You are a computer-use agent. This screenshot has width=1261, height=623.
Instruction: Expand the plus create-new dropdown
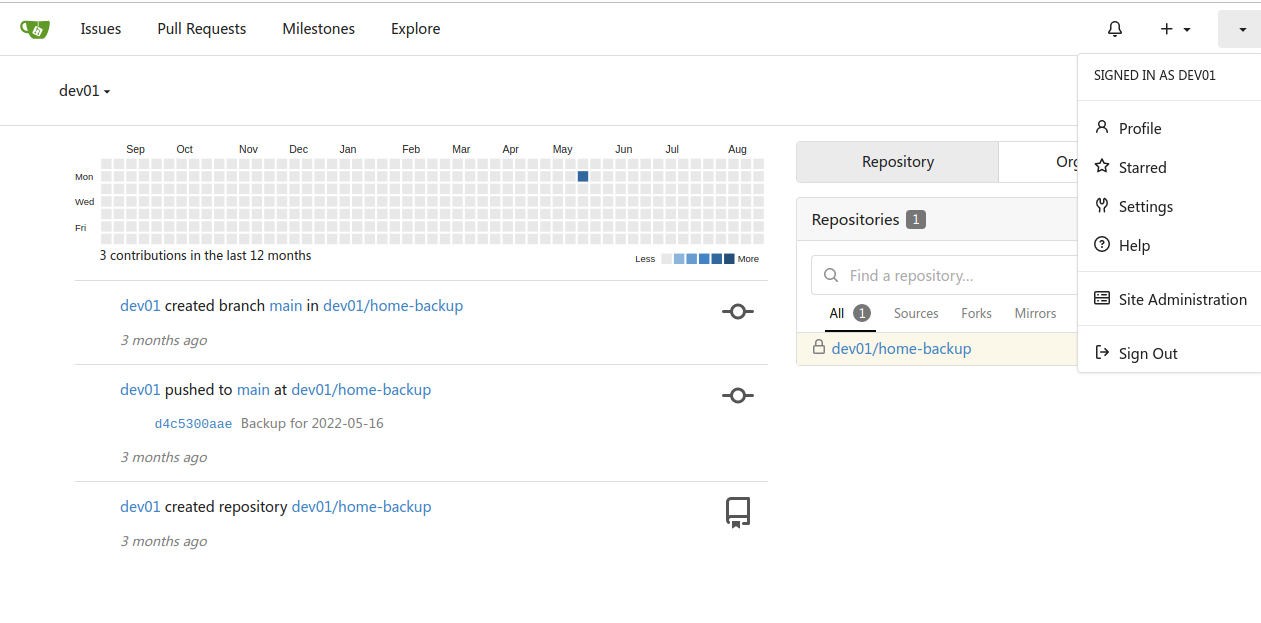coord(1175,29)
